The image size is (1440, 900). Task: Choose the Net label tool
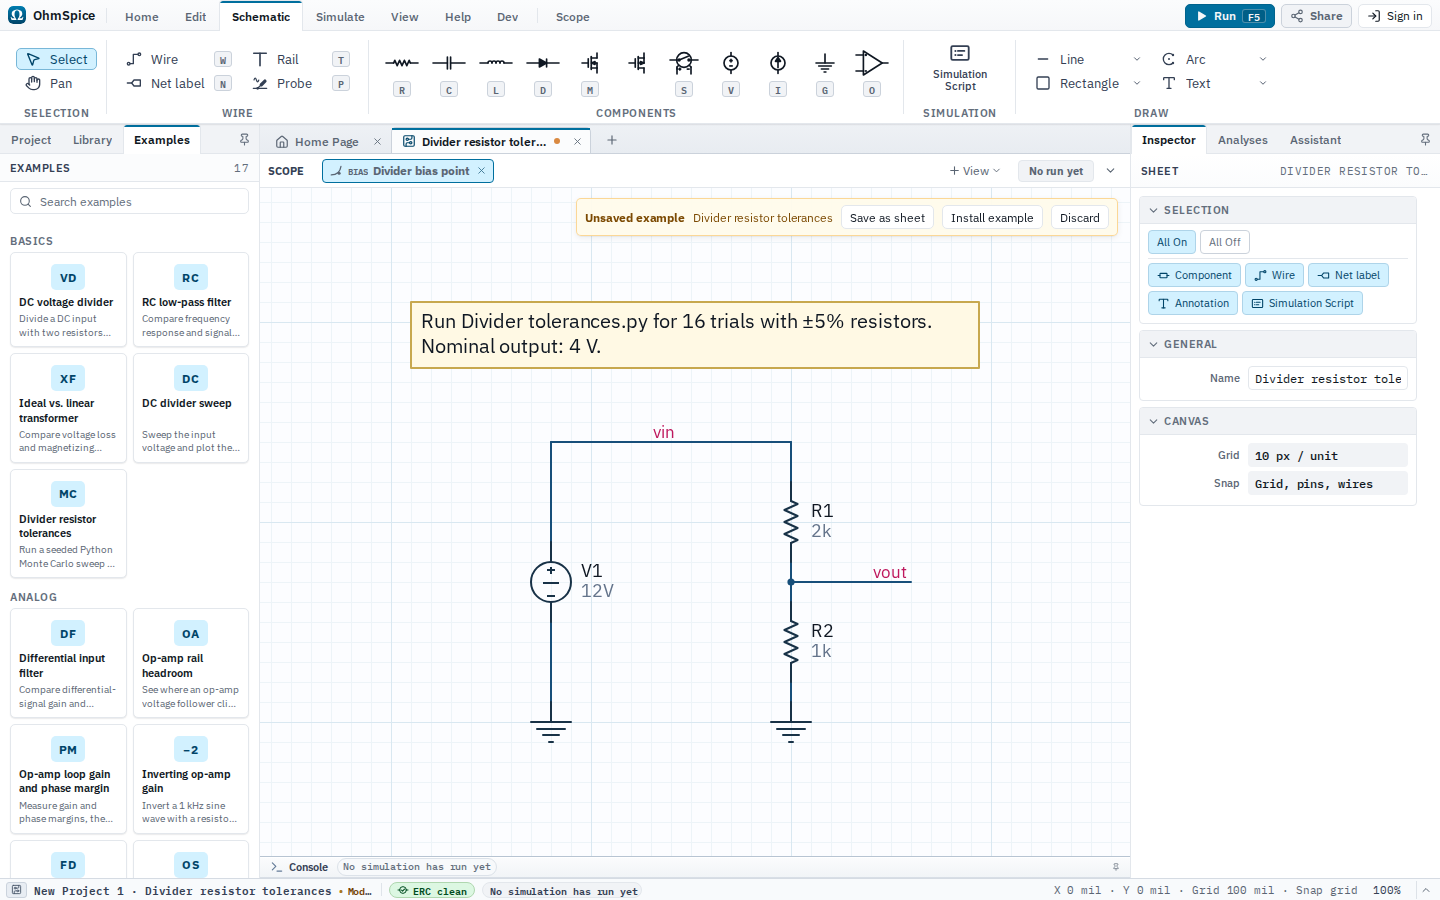pos(177,83)
